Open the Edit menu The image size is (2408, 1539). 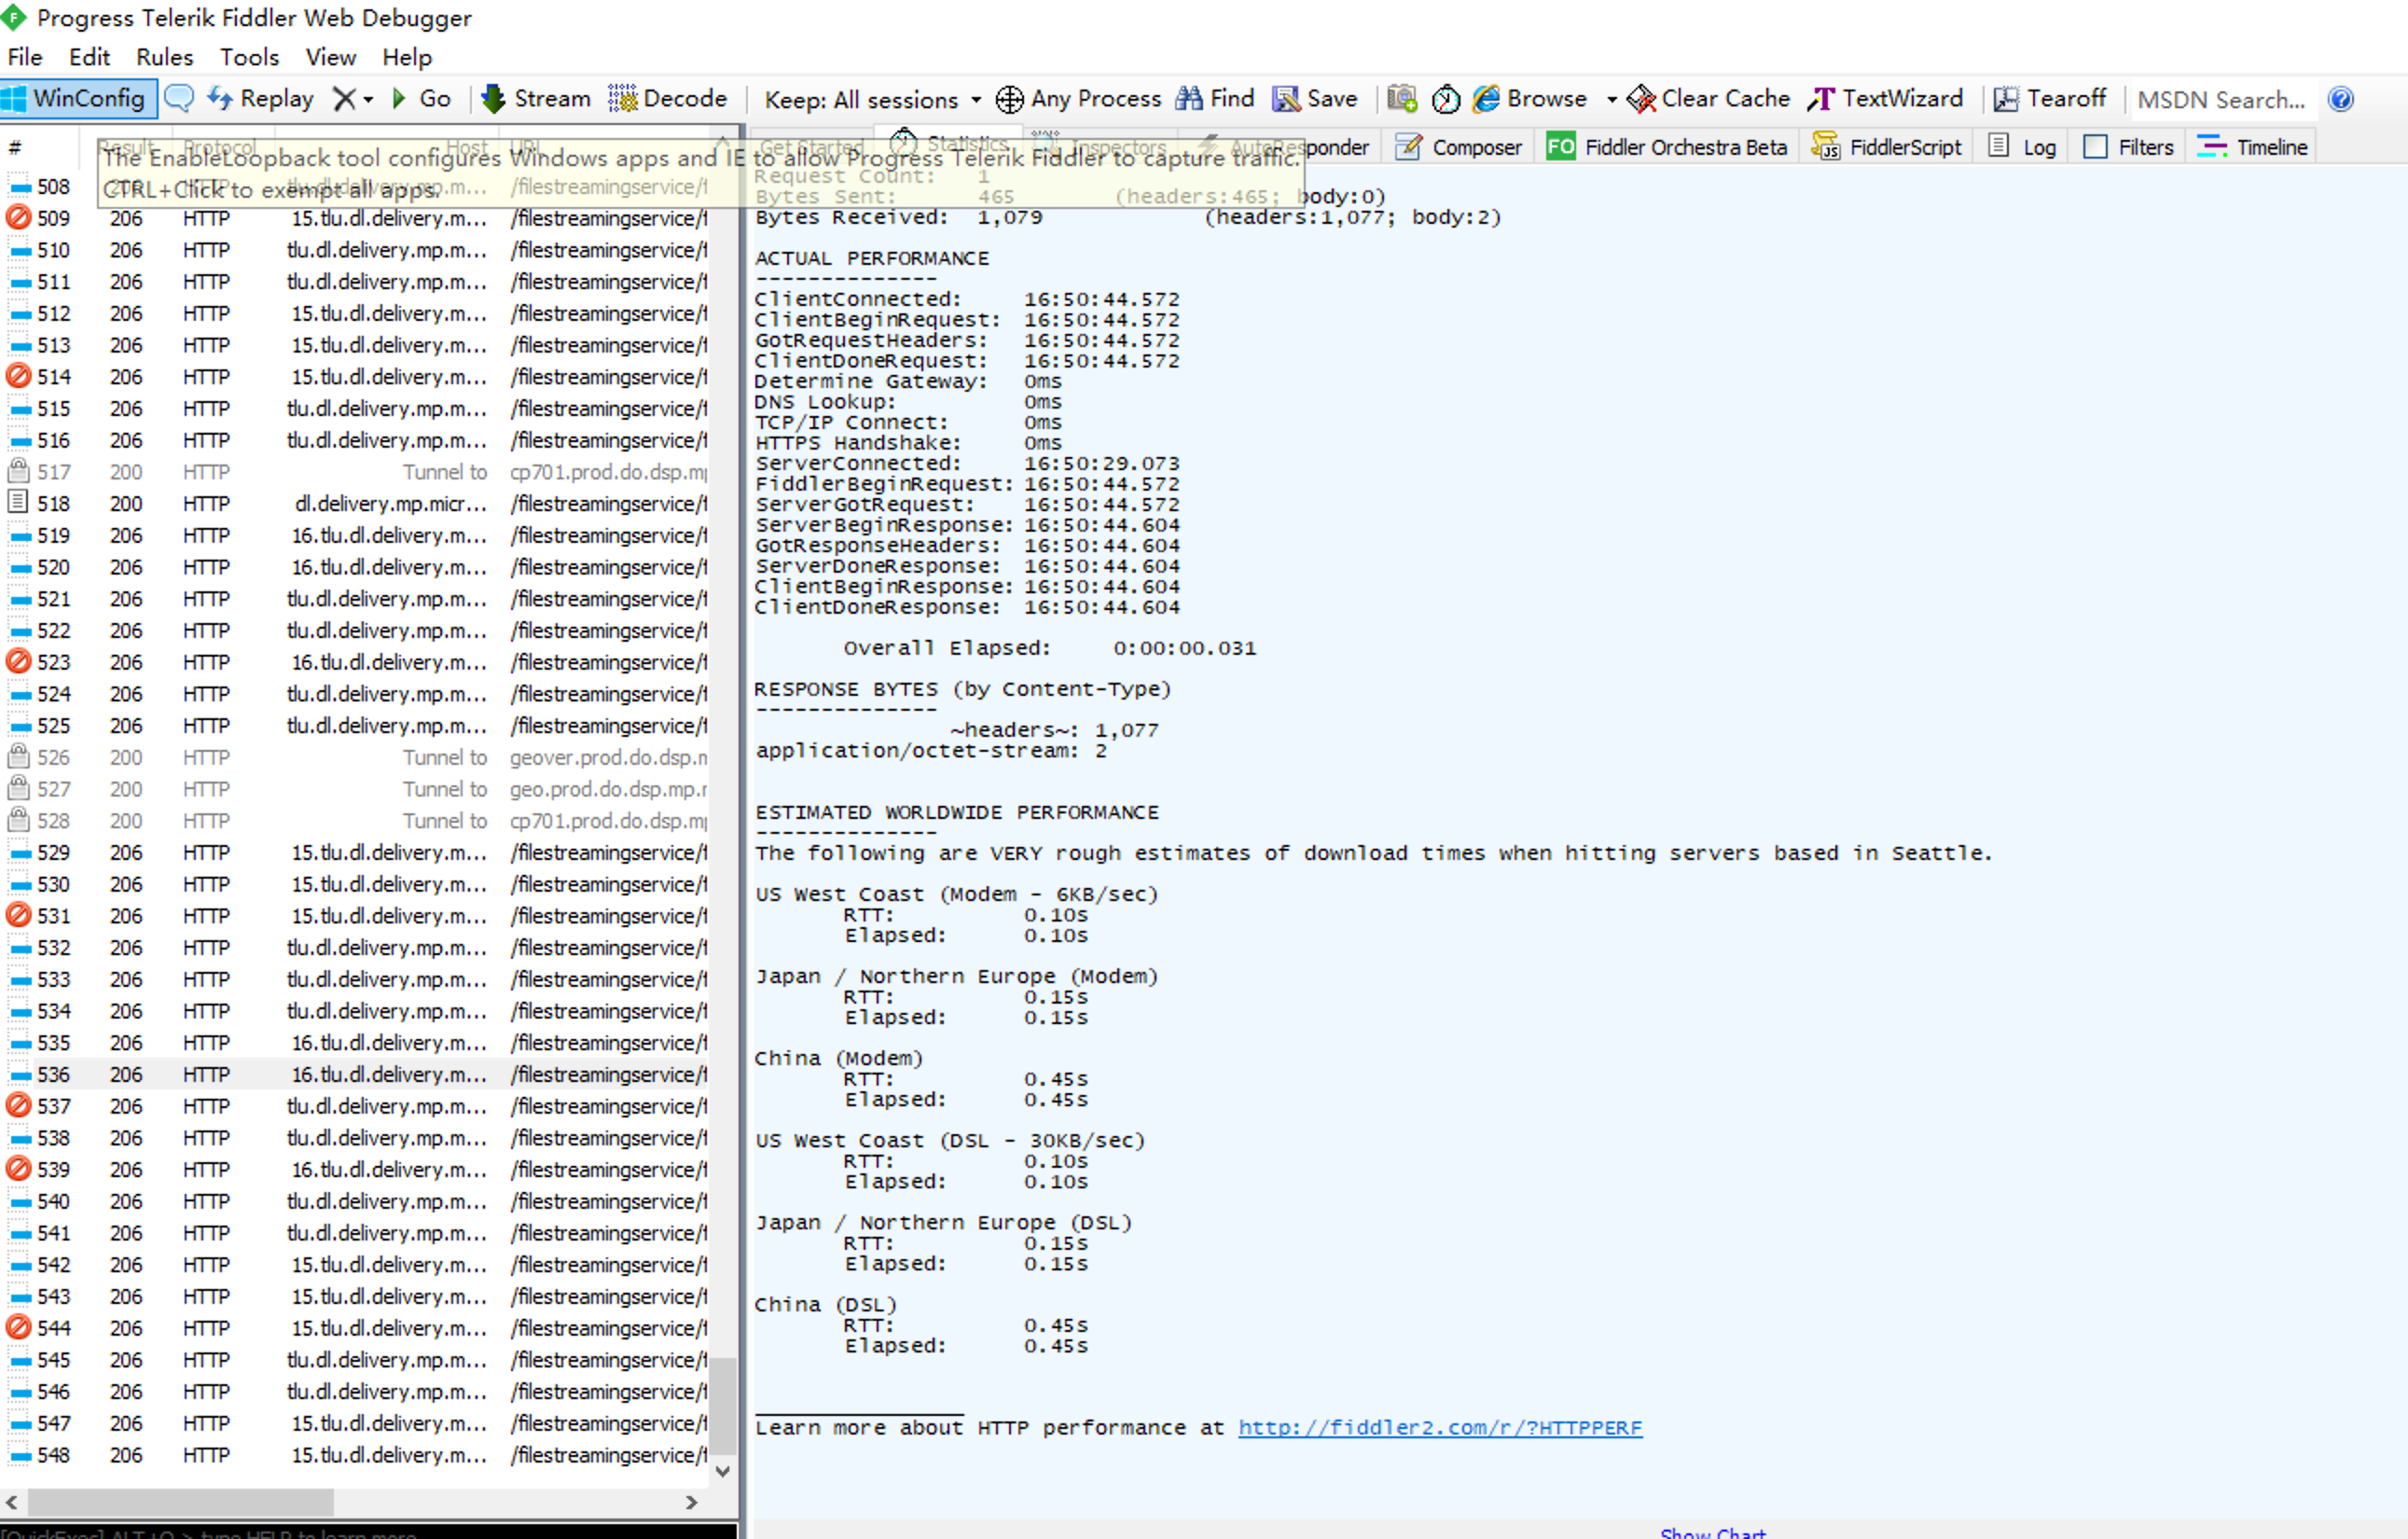click(89, 57)
